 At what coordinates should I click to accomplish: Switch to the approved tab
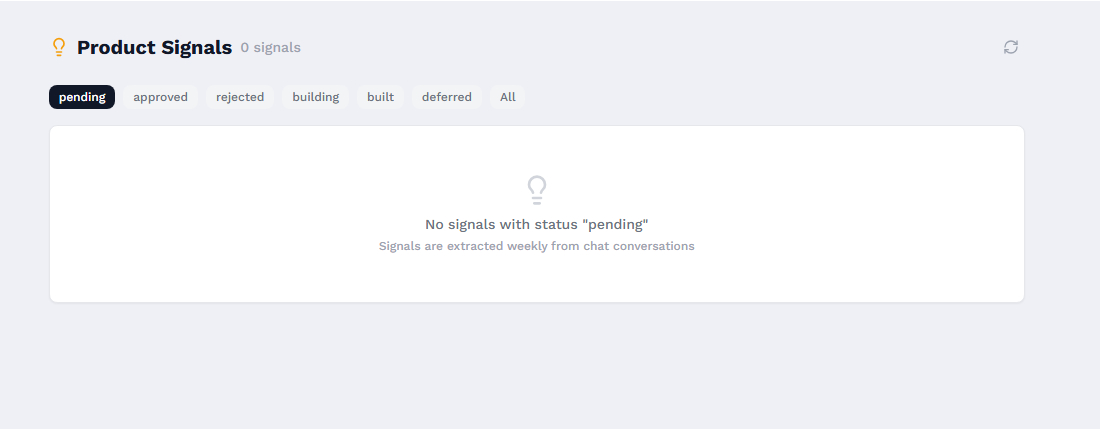(x=160, y=97)
